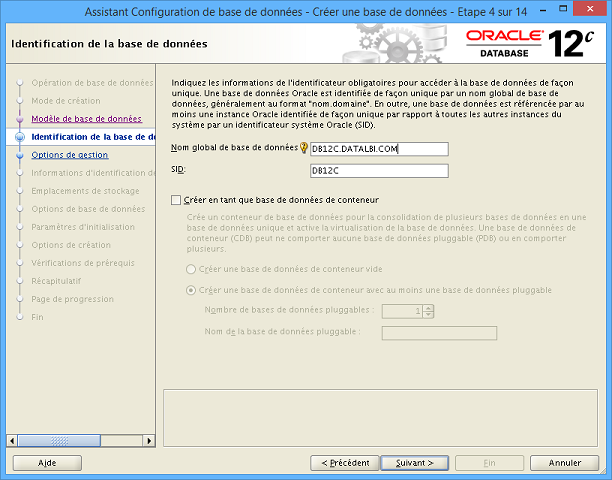Click the Vérifications de prérequis step
The height and width of the screenshot is (480, 612).
(83, 263)
